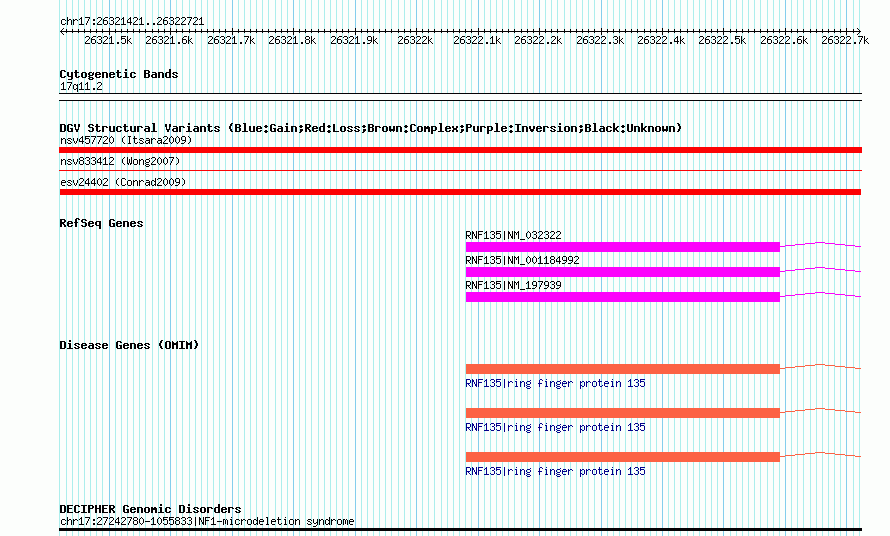Select the magenta NM_197939 exon bar
890x536 pixels.
point(623,297)
